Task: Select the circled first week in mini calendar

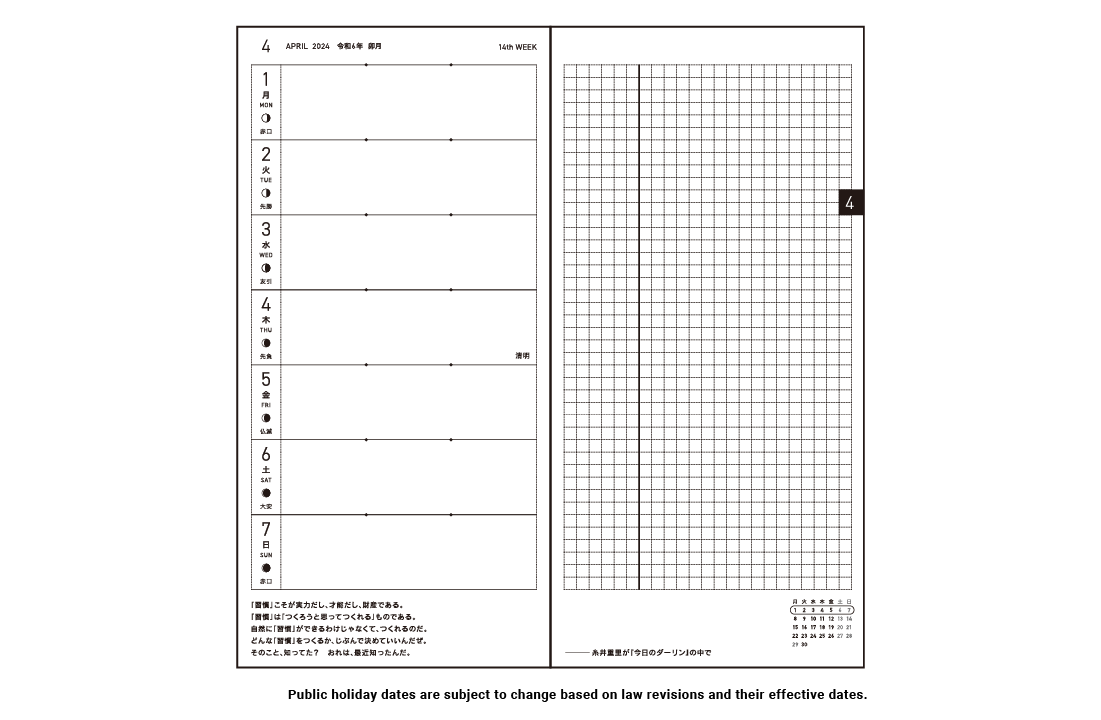Action: click(x=822, y=609)
